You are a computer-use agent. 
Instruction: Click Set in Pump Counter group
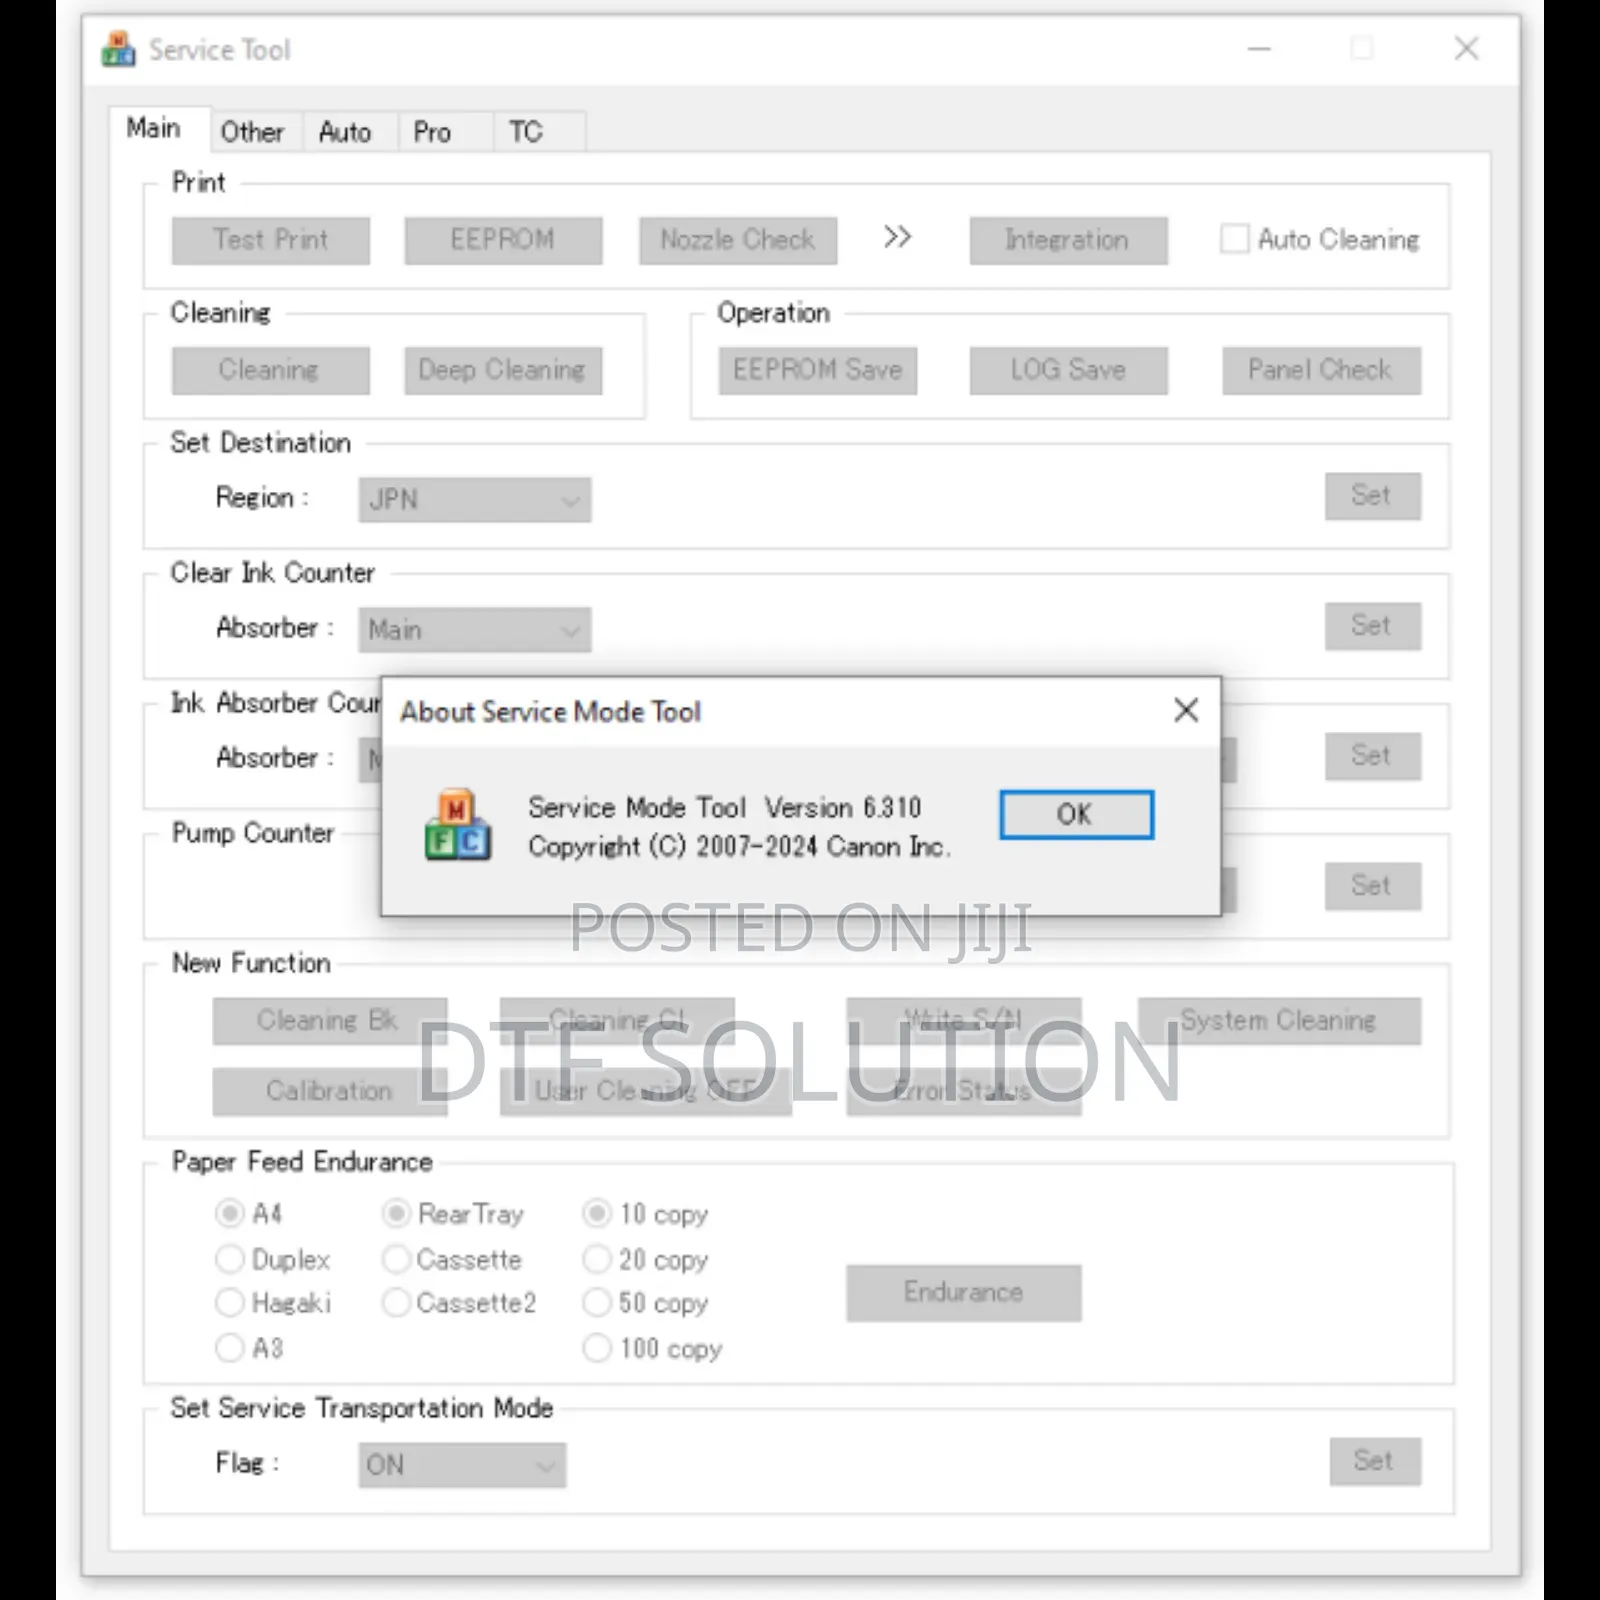(1373, 886)
